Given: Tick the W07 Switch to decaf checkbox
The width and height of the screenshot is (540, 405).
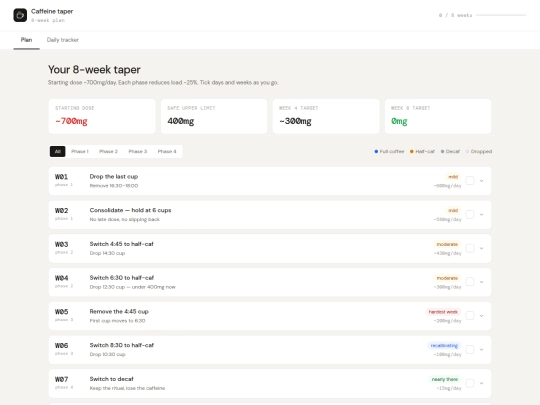Looking at the screenshot, I should tap(470, 383).
